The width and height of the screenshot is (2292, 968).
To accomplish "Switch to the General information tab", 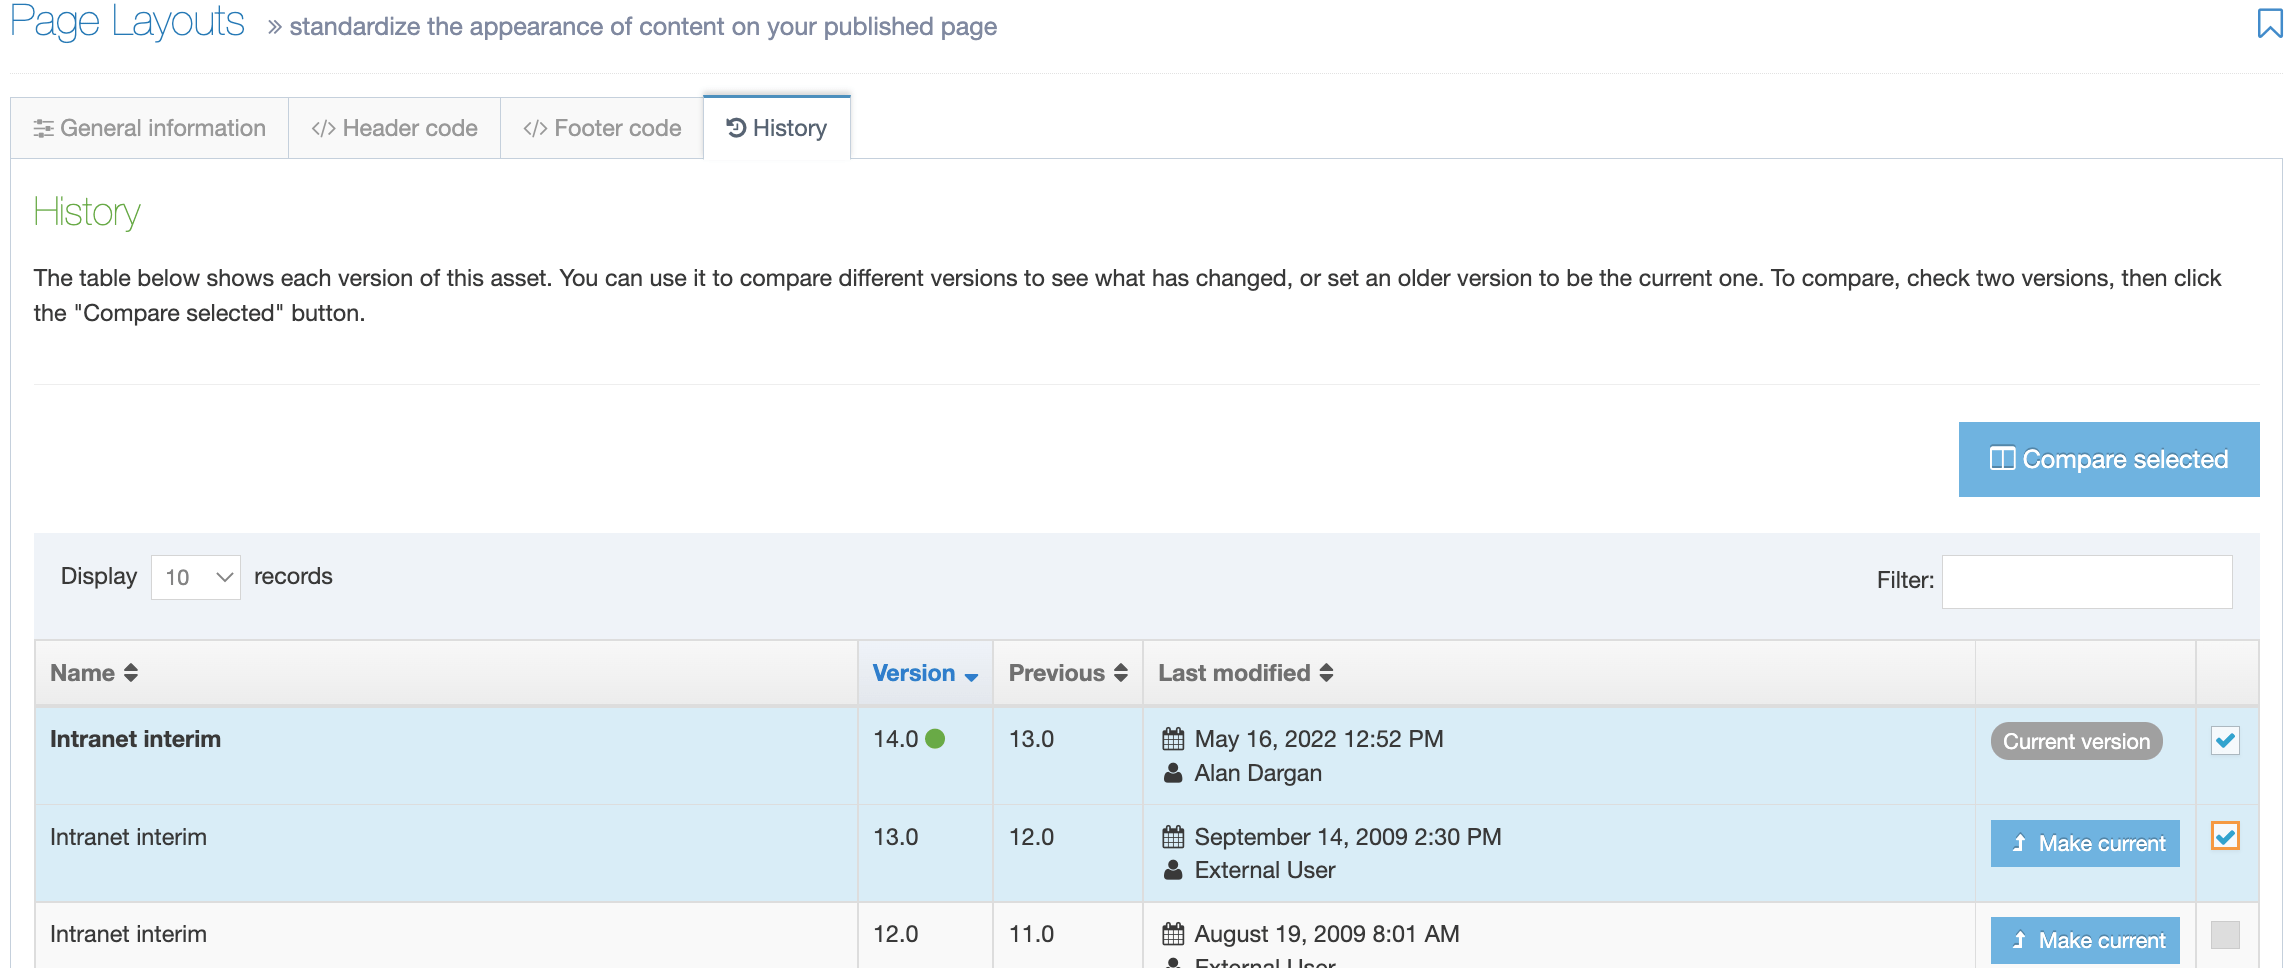I will tap(150, 128).
